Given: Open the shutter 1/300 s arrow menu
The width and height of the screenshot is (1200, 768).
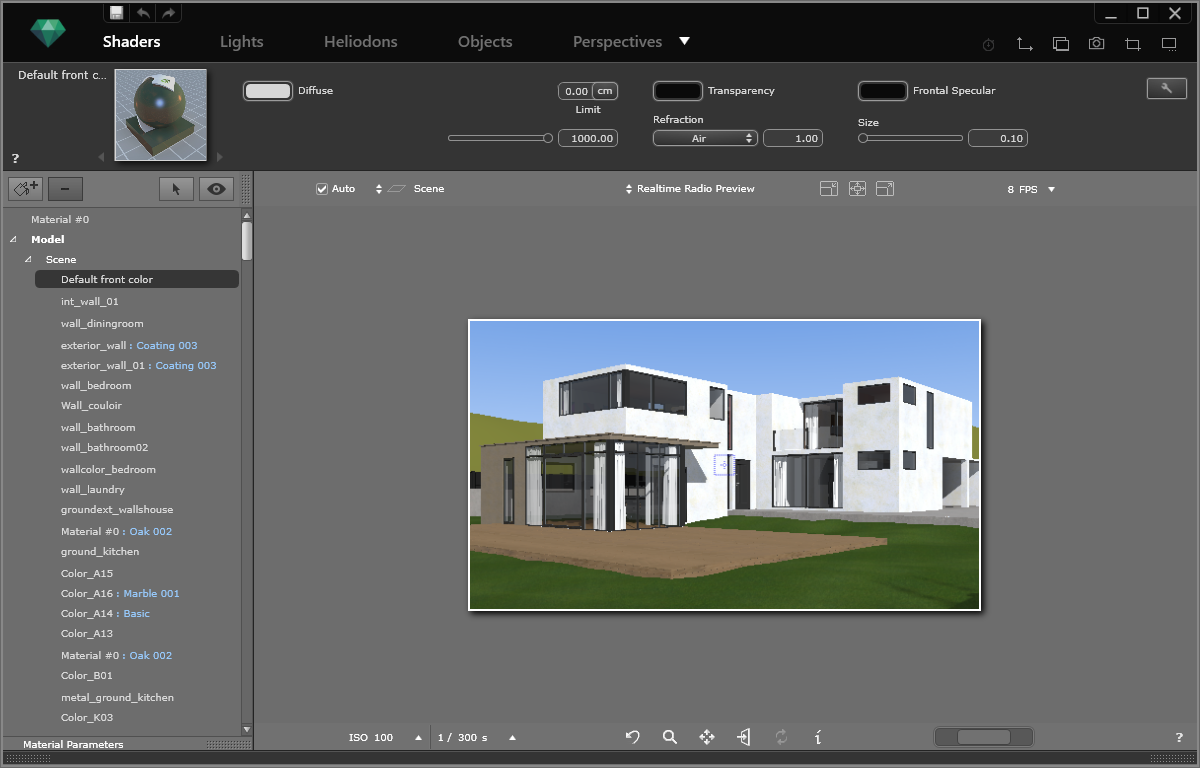Looking at the screenshot, I should 512,737.
